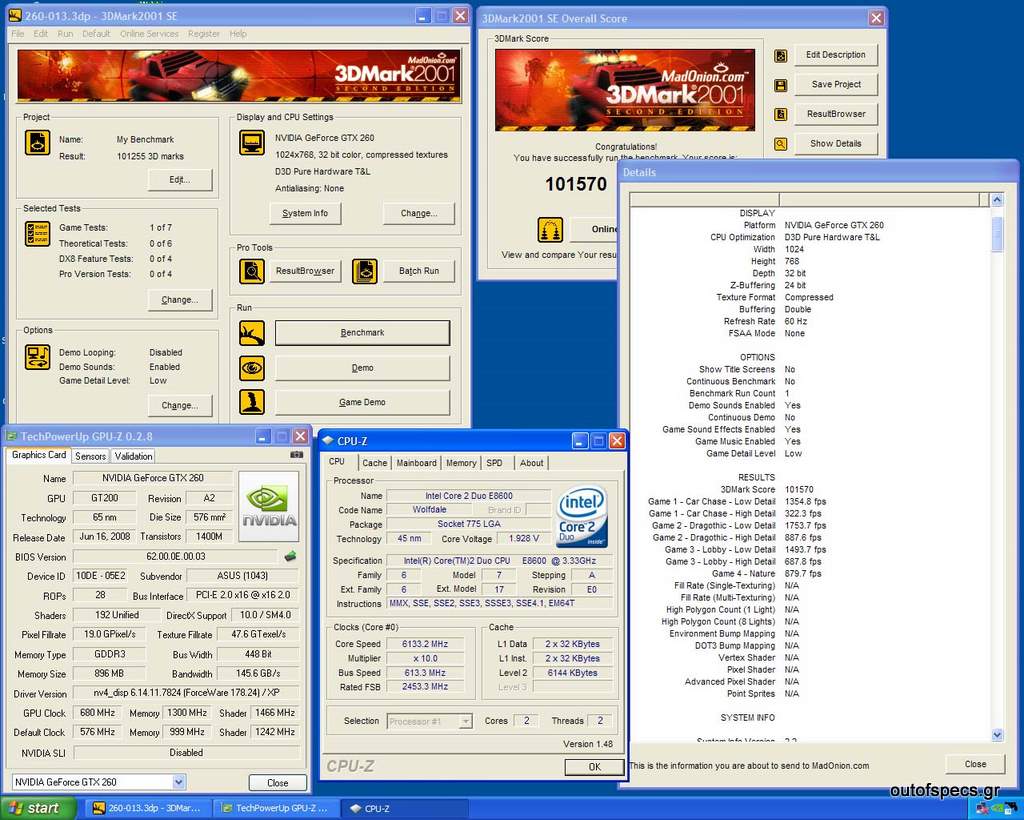Click the System Info button
Viewport: 1024px width, 820px height.
tap(305, 213)
